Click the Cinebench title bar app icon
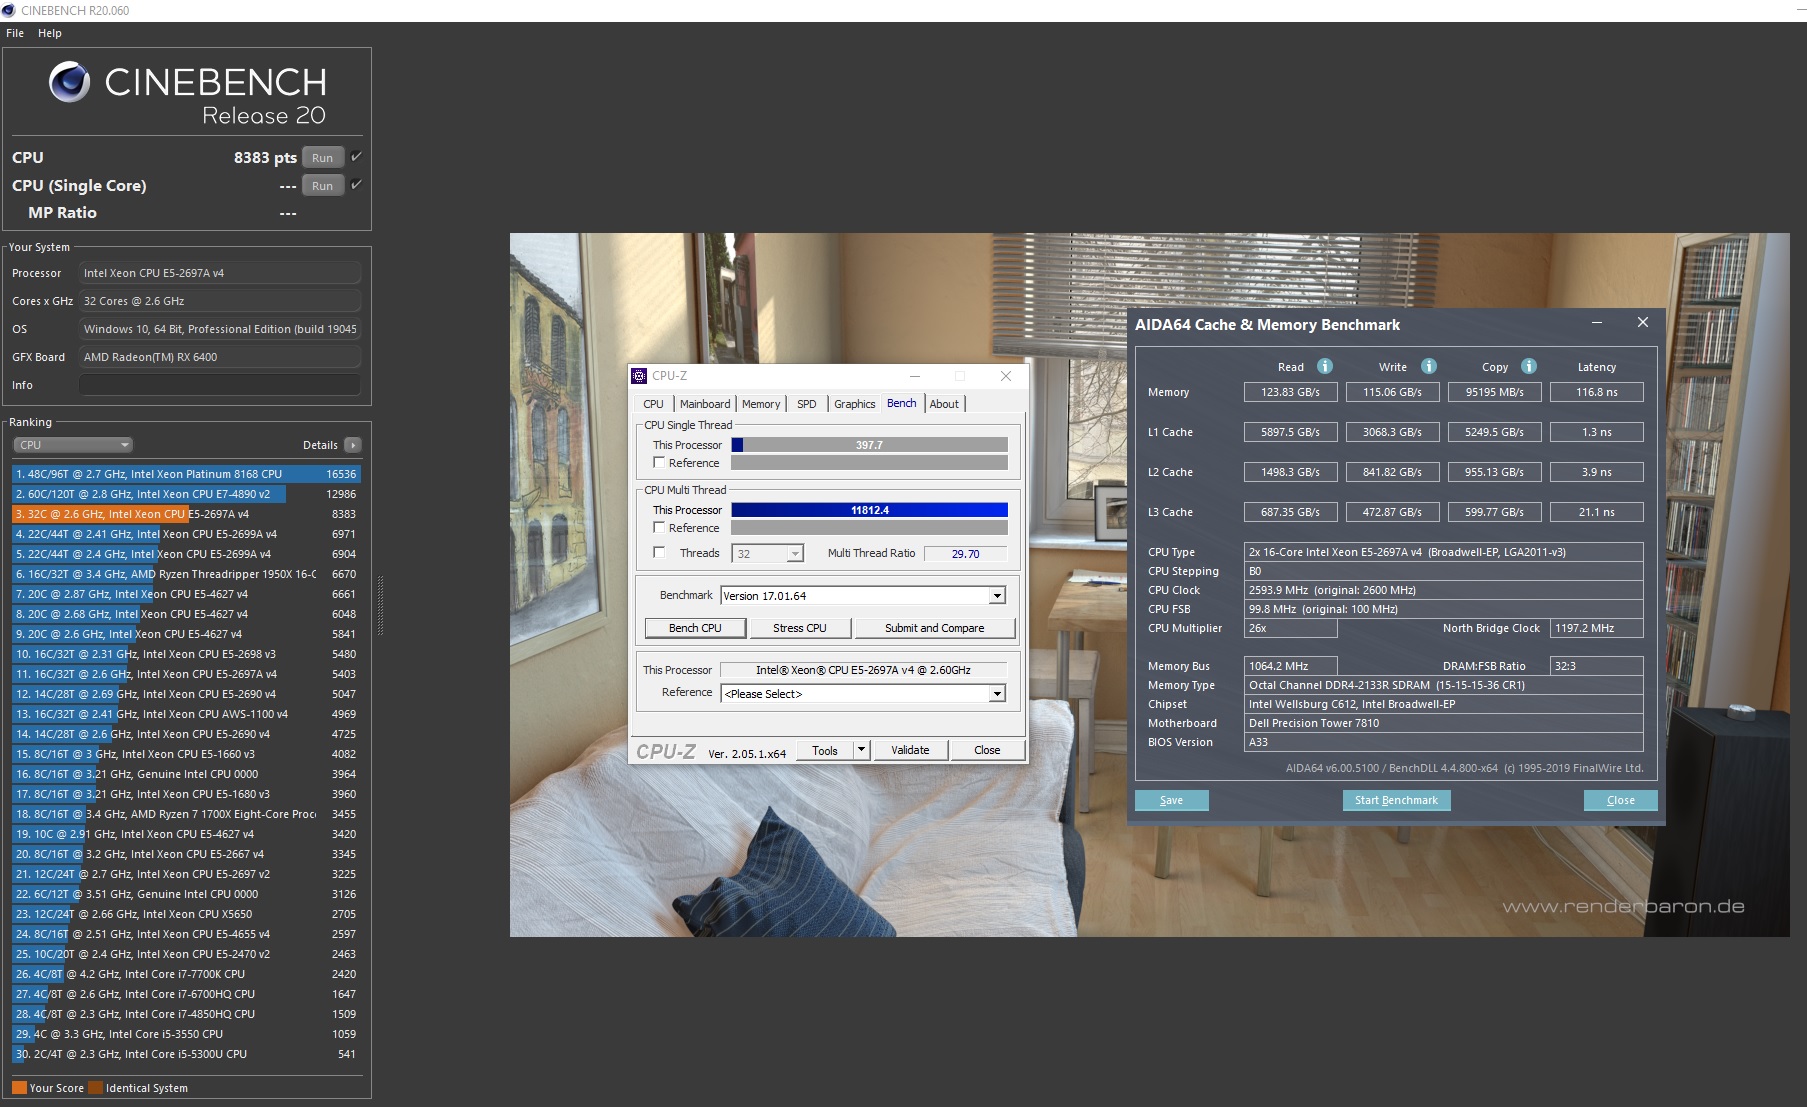Viewport: 1807px width, 1107px height. click(9, 10)
